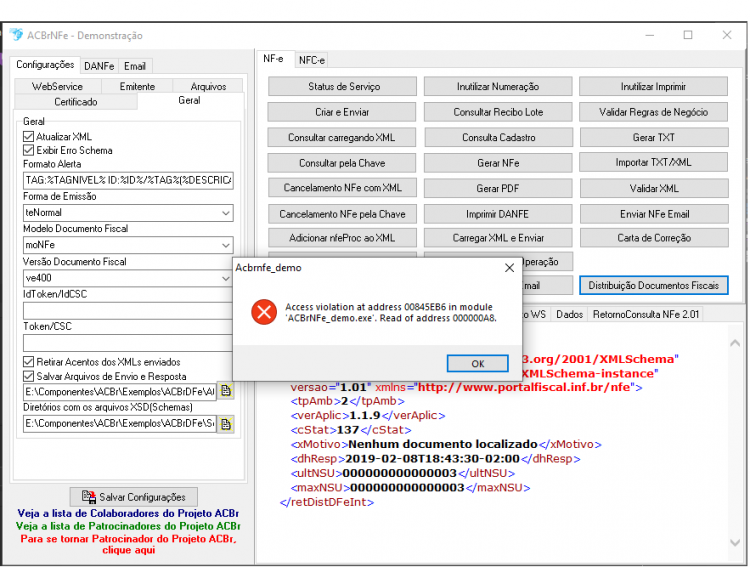Click Validar XML button
Viewport: 750px width, 567px height.
coord(654,188)
